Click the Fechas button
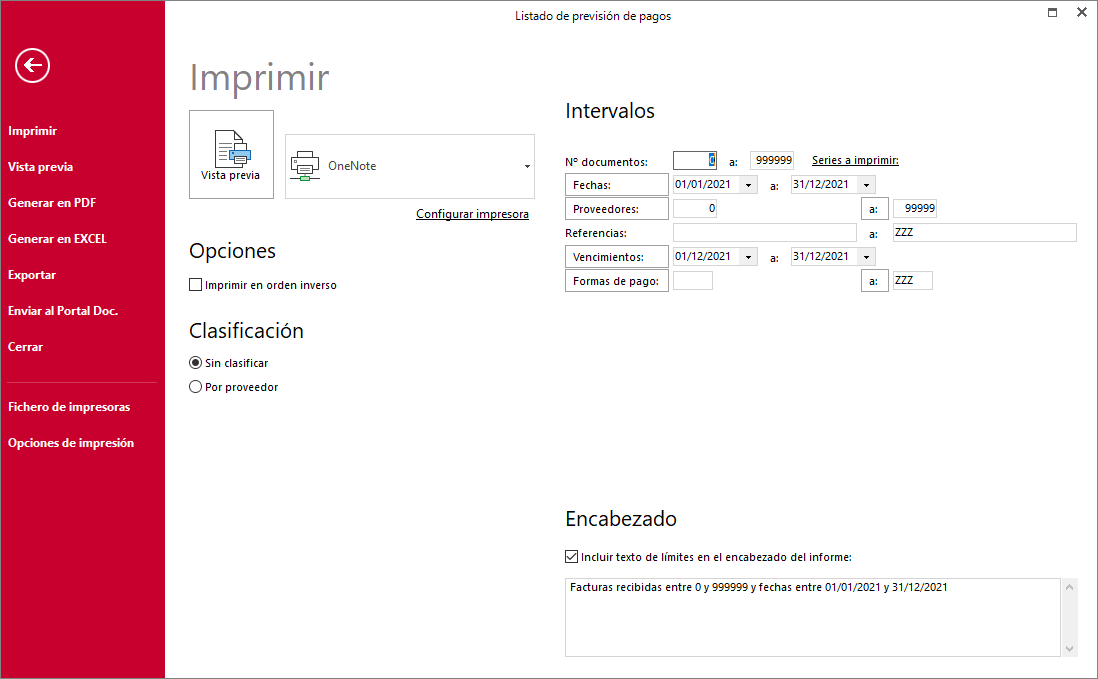 [x=617, y=185]
